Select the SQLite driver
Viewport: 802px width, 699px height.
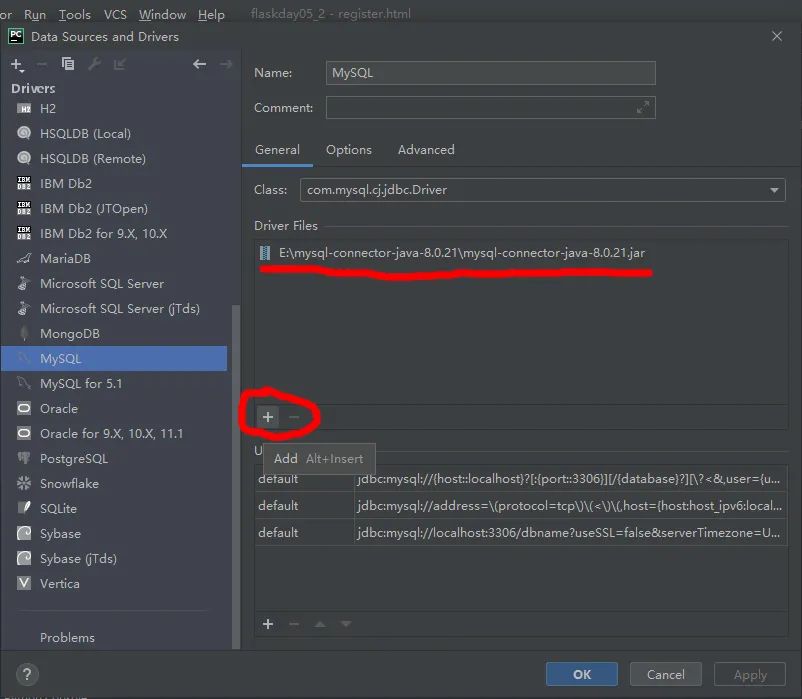tap(114, 509)
